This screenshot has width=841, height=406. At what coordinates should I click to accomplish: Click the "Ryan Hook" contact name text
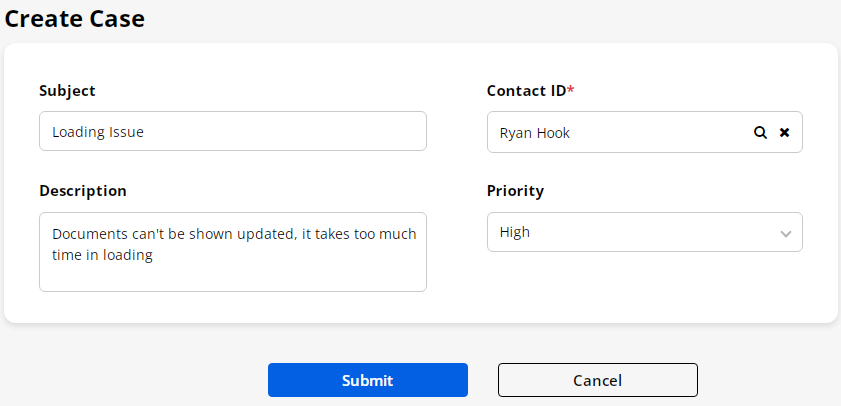(535, 132)
